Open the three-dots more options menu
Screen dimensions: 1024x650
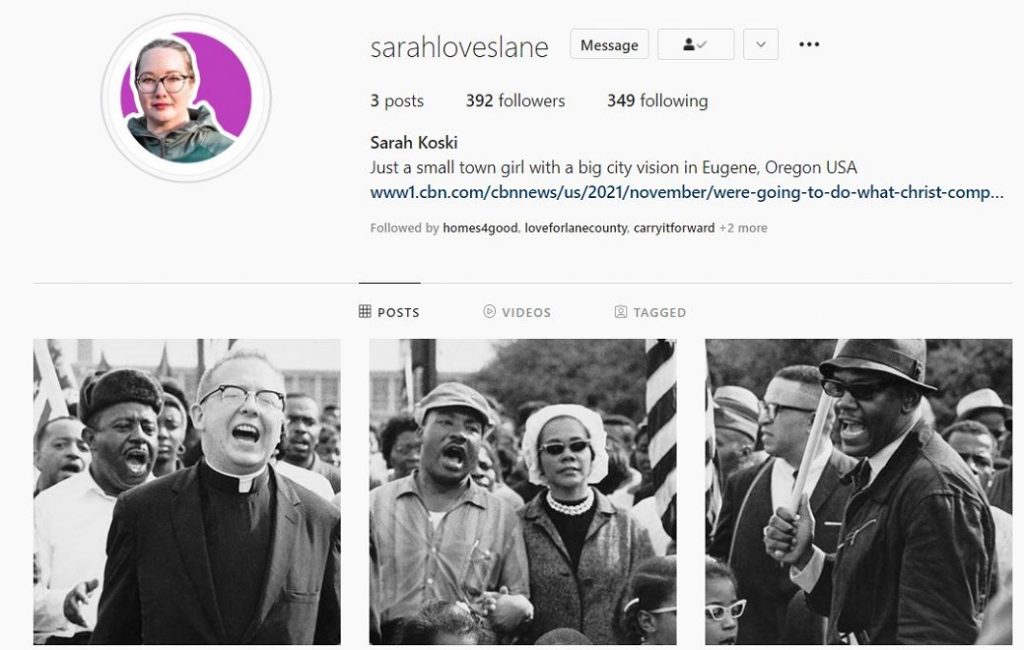tap(808, 44)
